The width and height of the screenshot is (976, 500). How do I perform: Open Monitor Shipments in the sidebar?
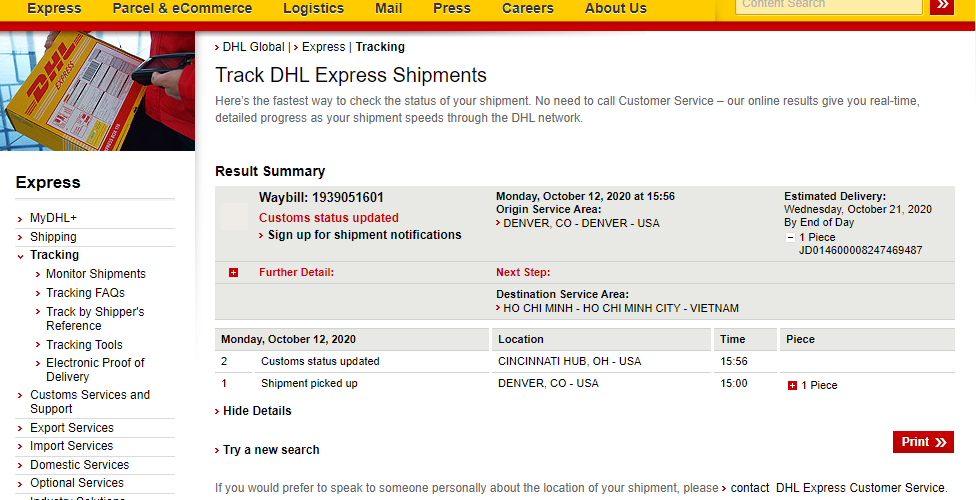click(96, 274)
